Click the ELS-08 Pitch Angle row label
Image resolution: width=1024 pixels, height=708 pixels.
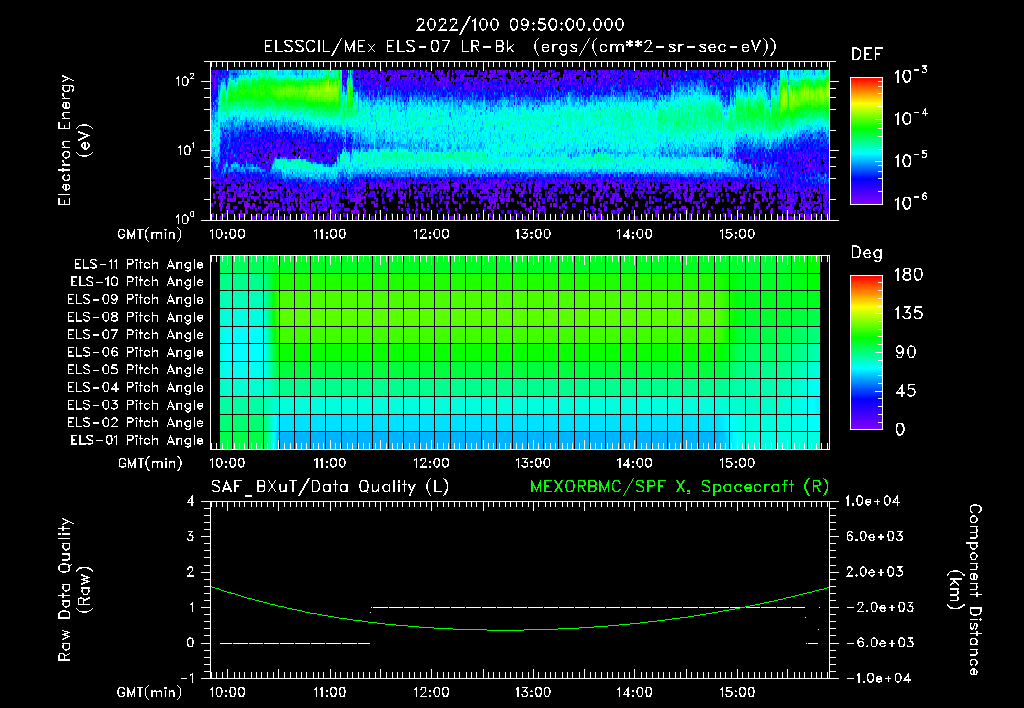[x=136, y=317]
